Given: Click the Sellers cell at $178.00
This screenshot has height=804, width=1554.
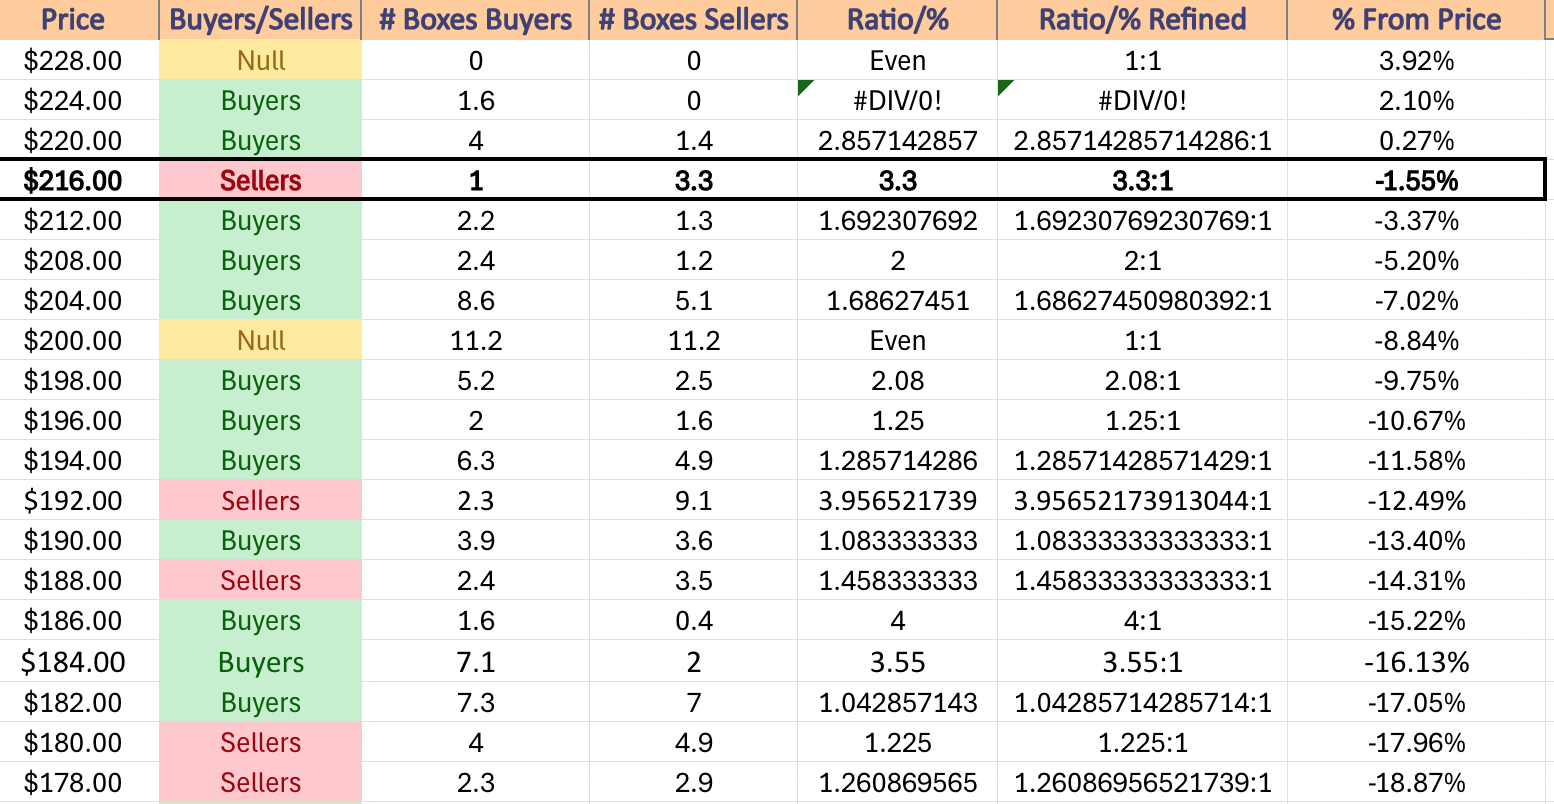Looking at the screenshot, I should click(260, 783).
